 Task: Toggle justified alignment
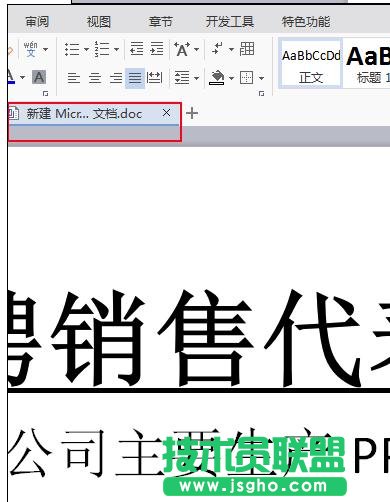tap(135, 78)
